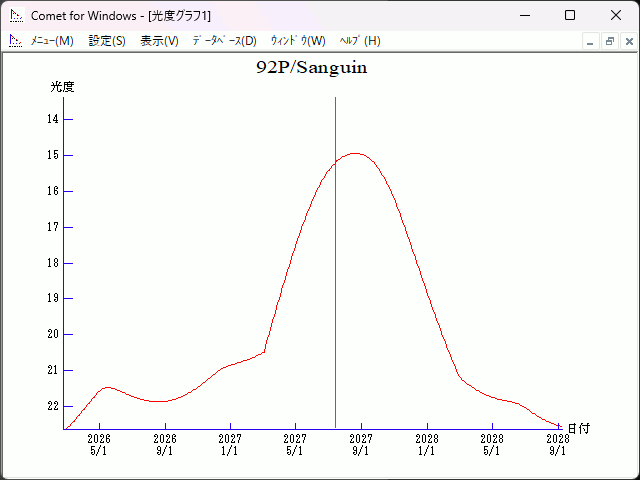Image resolution: width=640 pixels, height=480 pixels.
Task: Click the magnitude 21 axis label
Action: coord(53,370)
